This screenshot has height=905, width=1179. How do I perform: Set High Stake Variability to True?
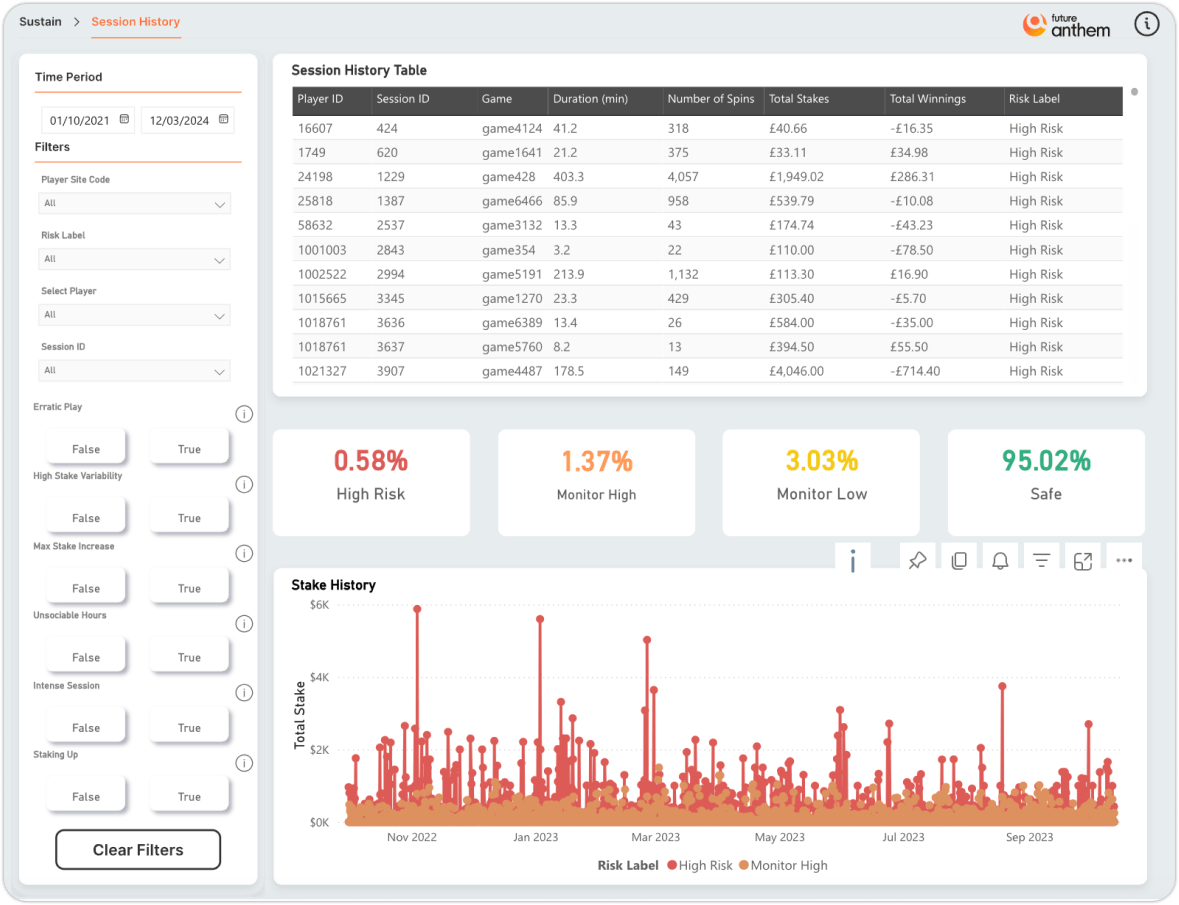[189, 518]
